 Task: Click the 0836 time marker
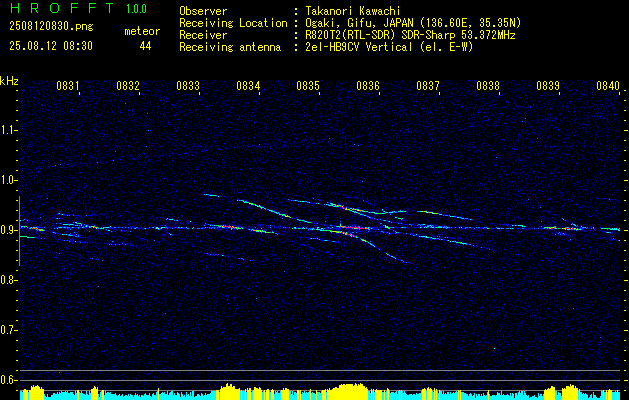(368, 85)
